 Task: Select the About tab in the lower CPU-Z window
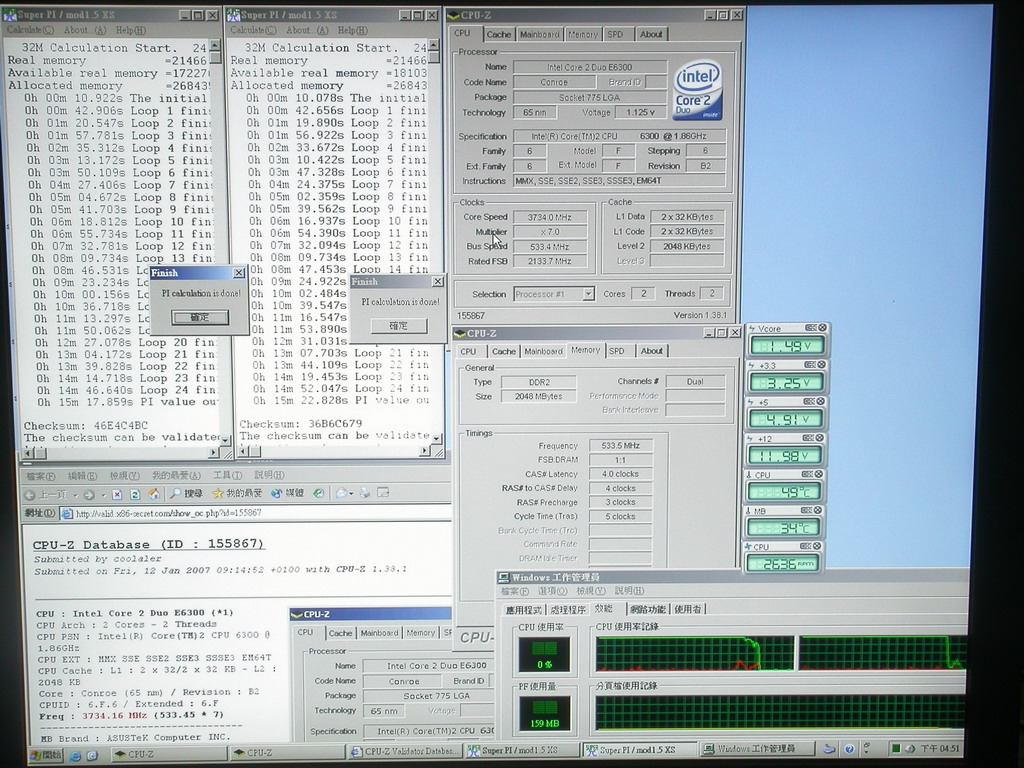click(651, 351)
